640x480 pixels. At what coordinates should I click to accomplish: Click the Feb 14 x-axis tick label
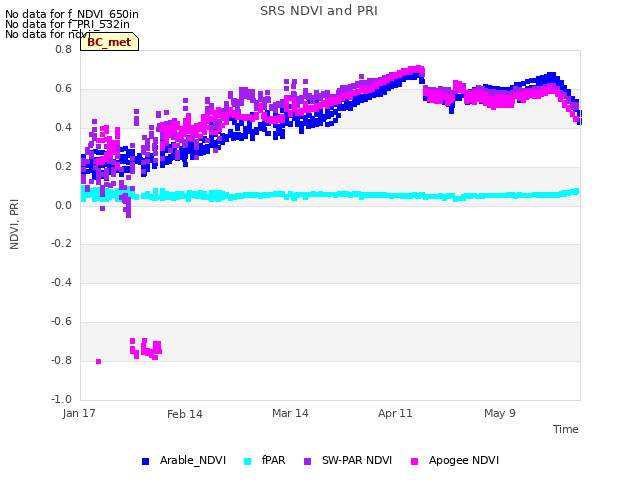(184, 414)
